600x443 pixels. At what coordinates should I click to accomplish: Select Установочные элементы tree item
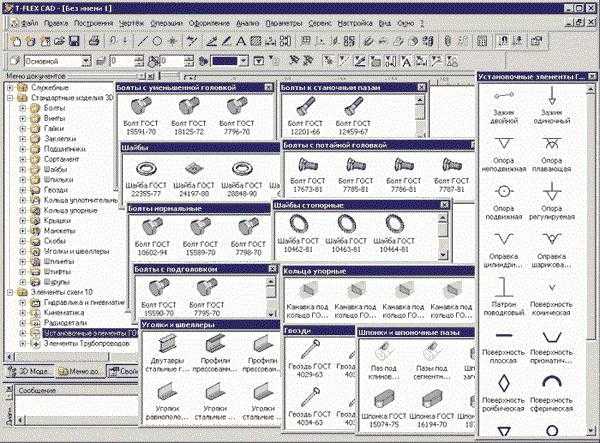[x=90, y=333]
